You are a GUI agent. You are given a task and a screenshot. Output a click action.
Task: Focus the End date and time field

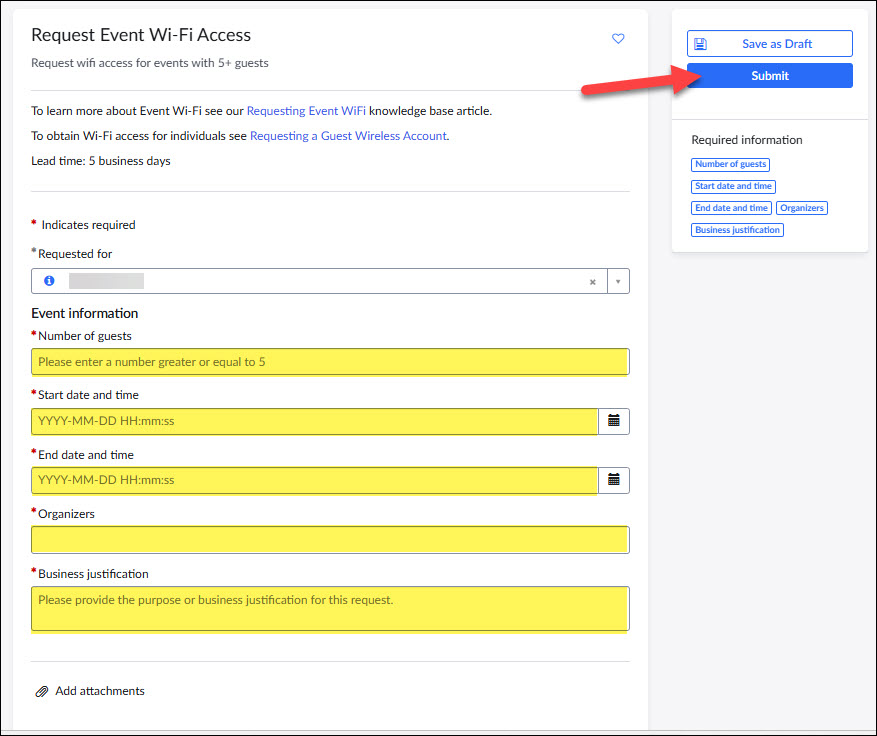[314, 480]
